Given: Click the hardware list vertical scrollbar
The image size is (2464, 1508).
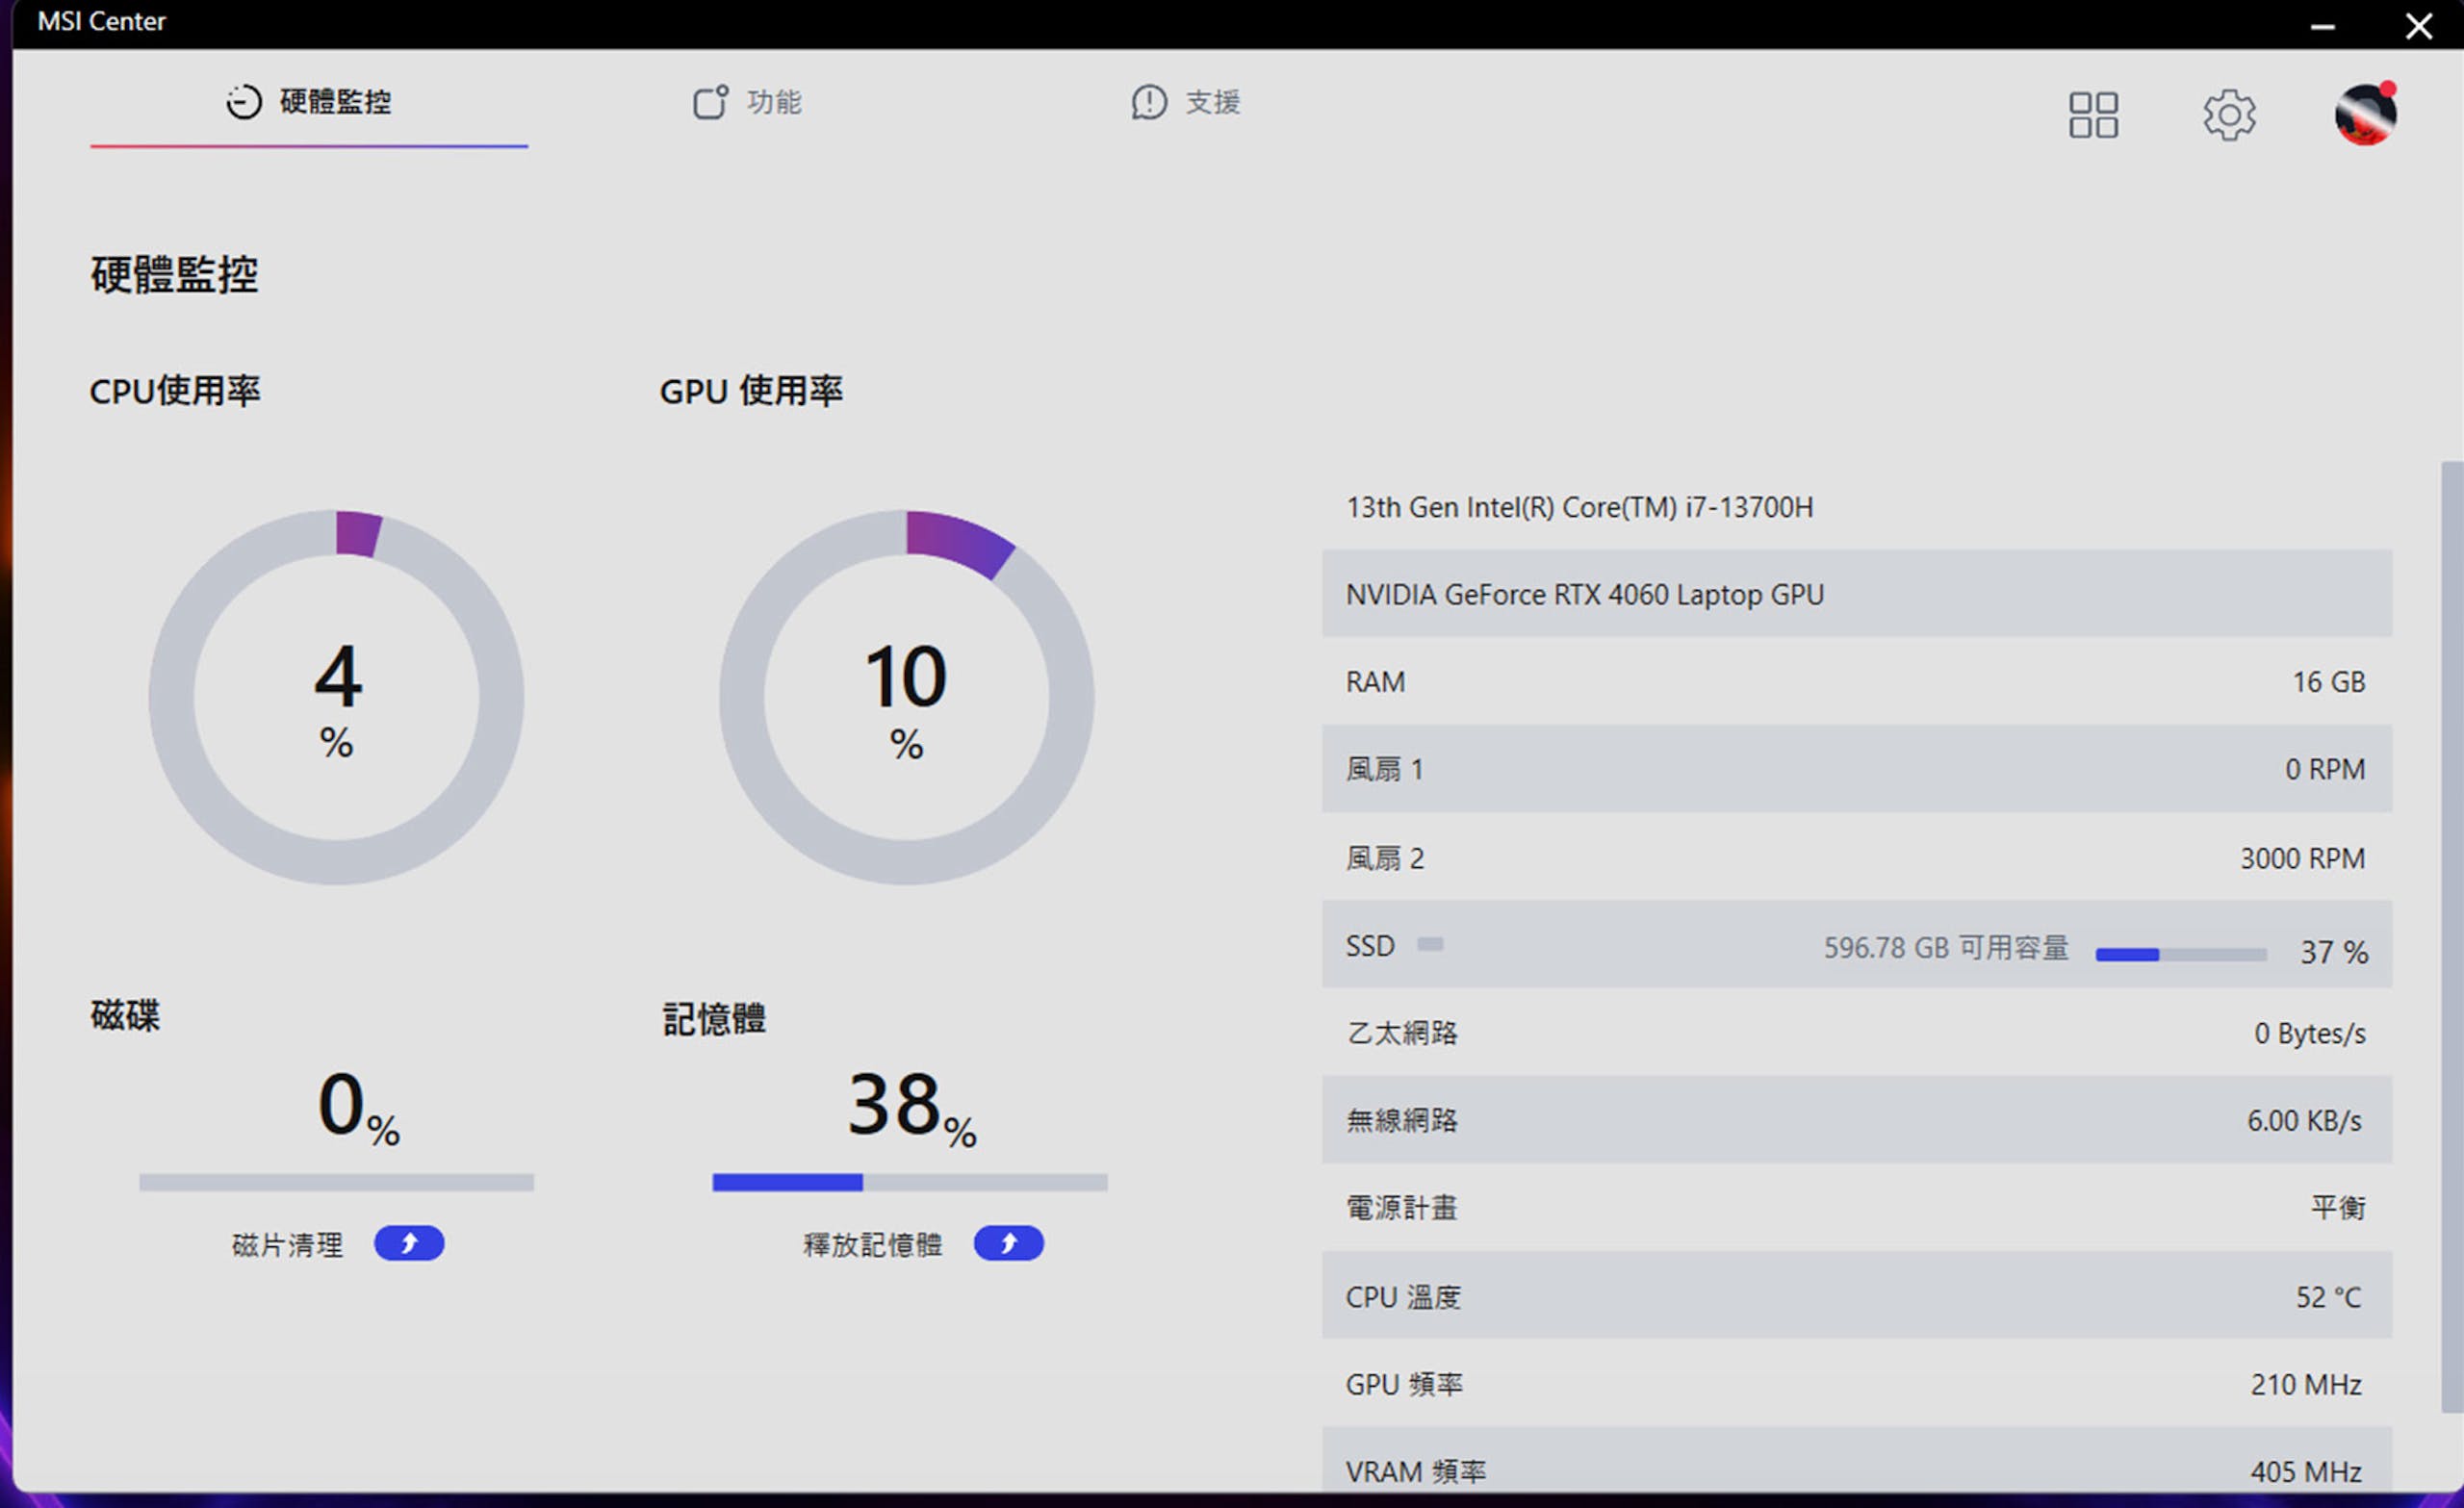Looking at the screenshot, I should click(2452, 936).
